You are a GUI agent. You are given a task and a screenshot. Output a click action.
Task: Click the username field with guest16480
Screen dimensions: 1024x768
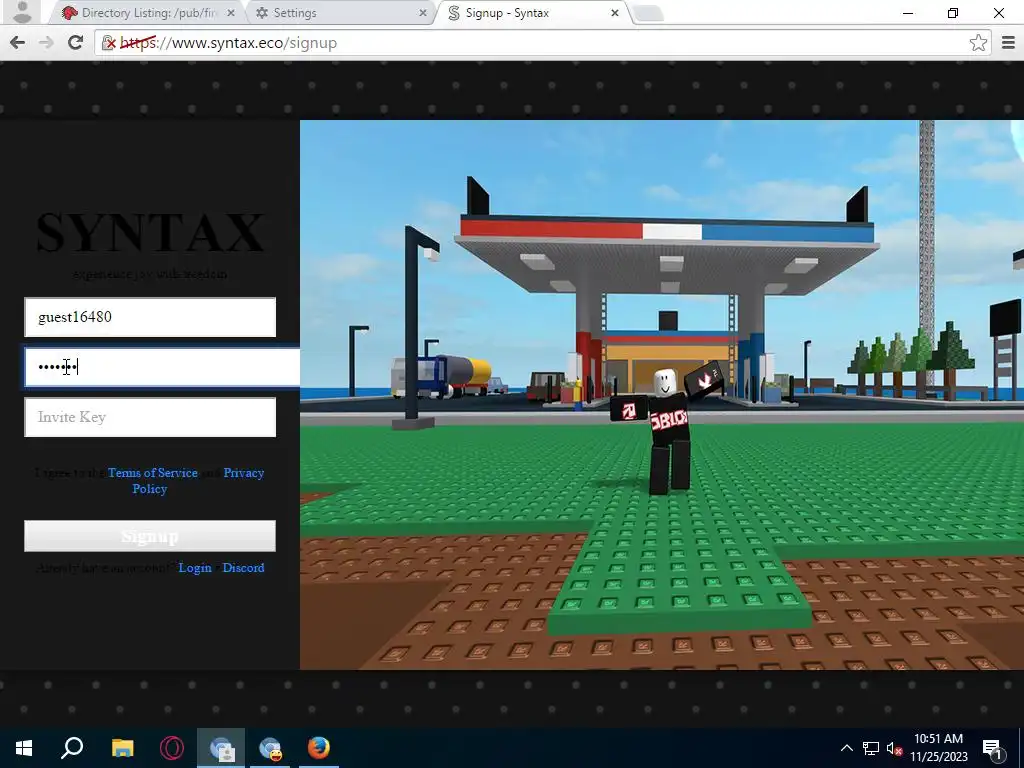pyautogui.click(x=150, y=317)
